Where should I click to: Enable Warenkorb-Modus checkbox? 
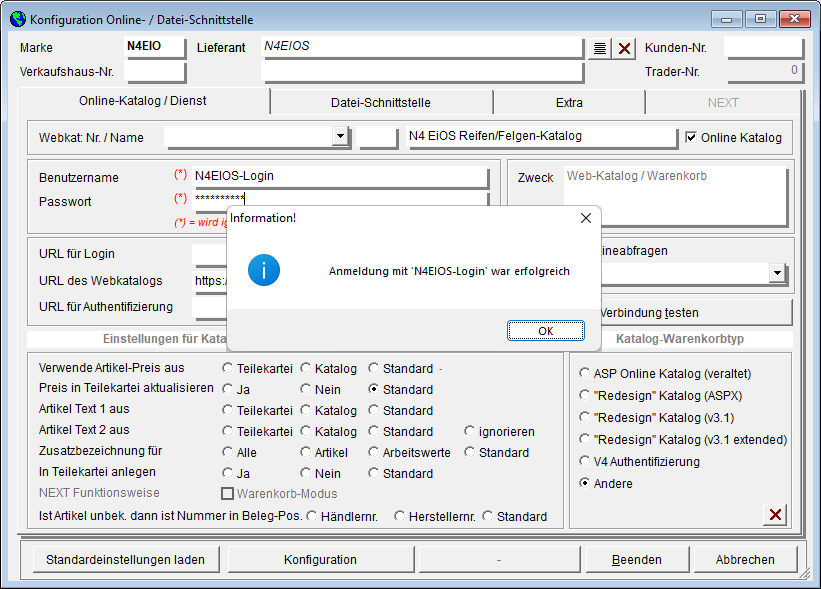tap(227, 493)
